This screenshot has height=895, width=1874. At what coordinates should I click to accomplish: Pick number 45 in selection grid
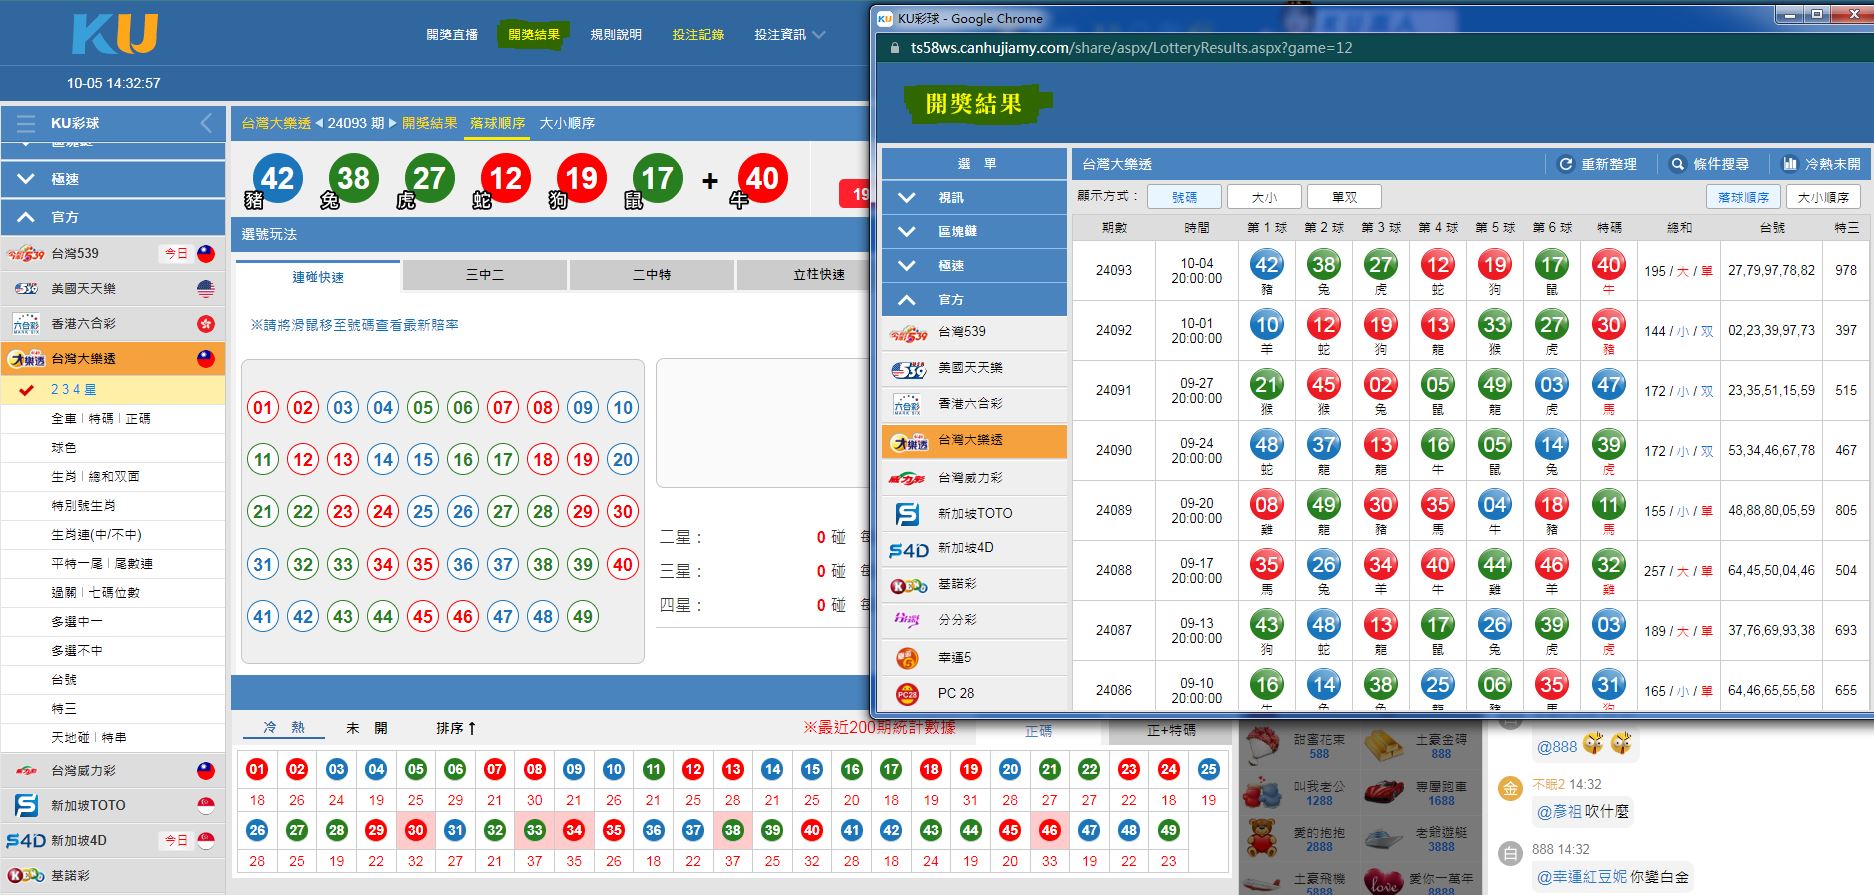tap(423, 616)
